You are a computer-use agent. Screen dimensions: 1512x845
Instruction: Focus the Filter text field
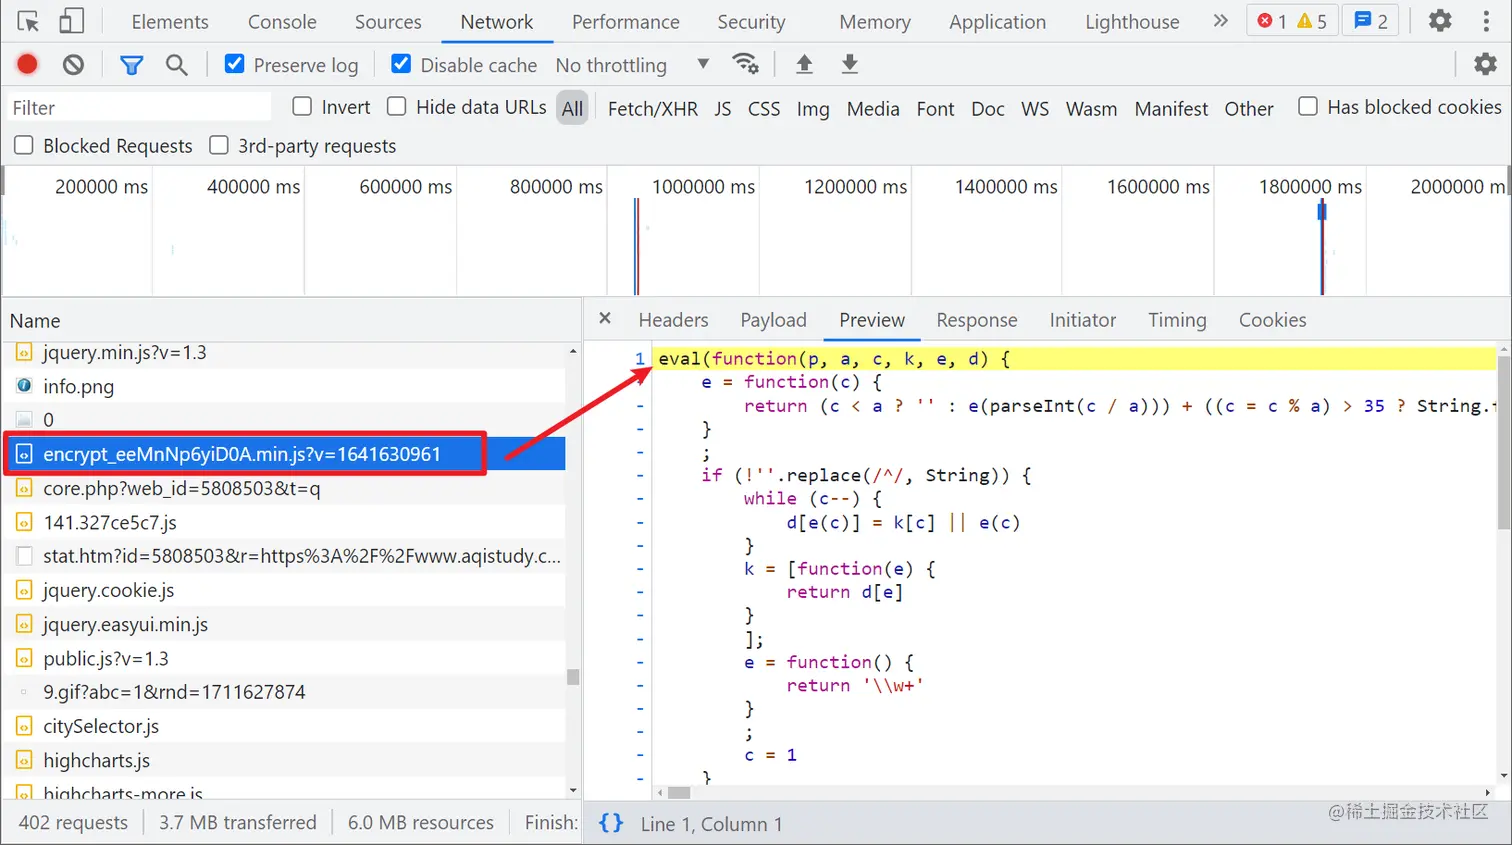(138, 107)
